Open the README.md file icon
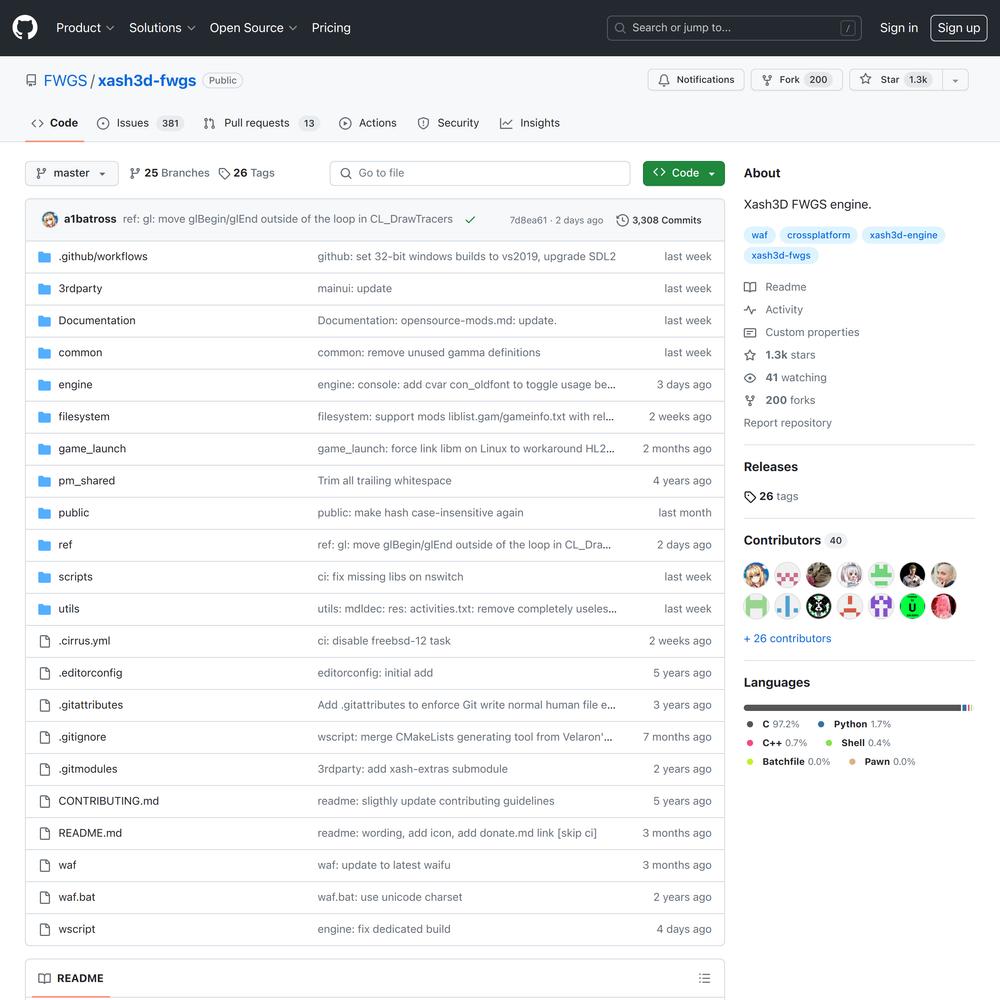1000x1000 pixels. click(45, 833)
